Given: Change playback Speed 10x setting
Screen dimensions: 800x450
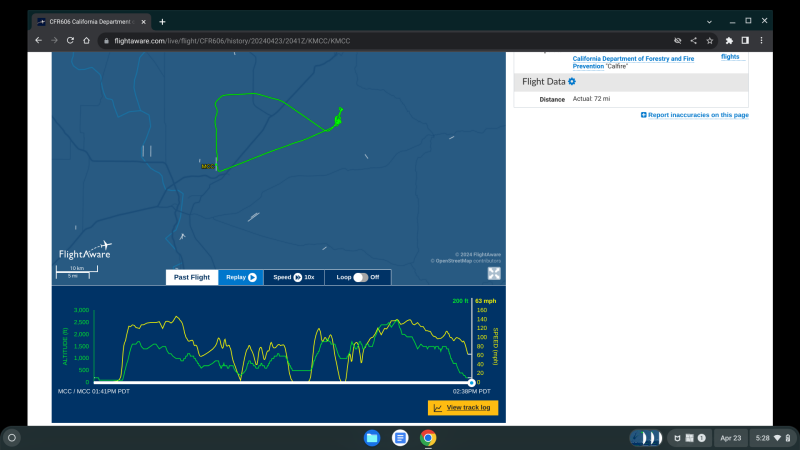Looking at the screenshot, I should [x=294, y=277].
